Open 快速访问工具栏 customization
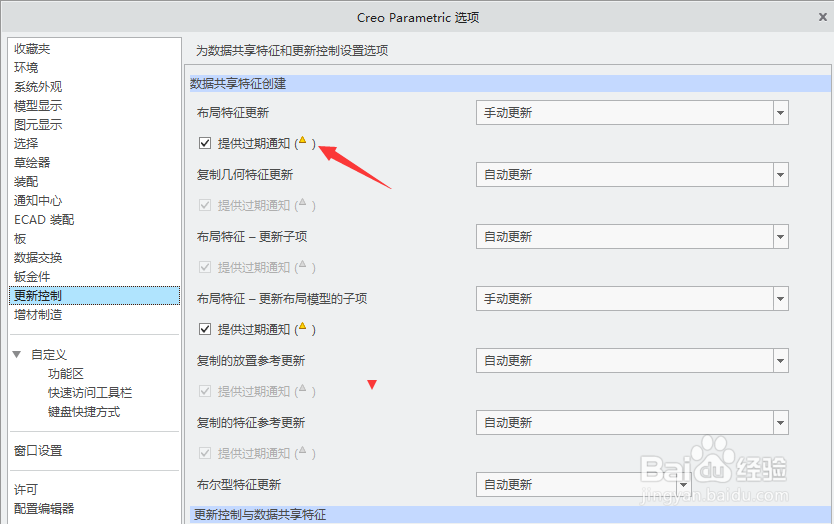This screenshot has height=524, width=834. (x=90, y=393)
